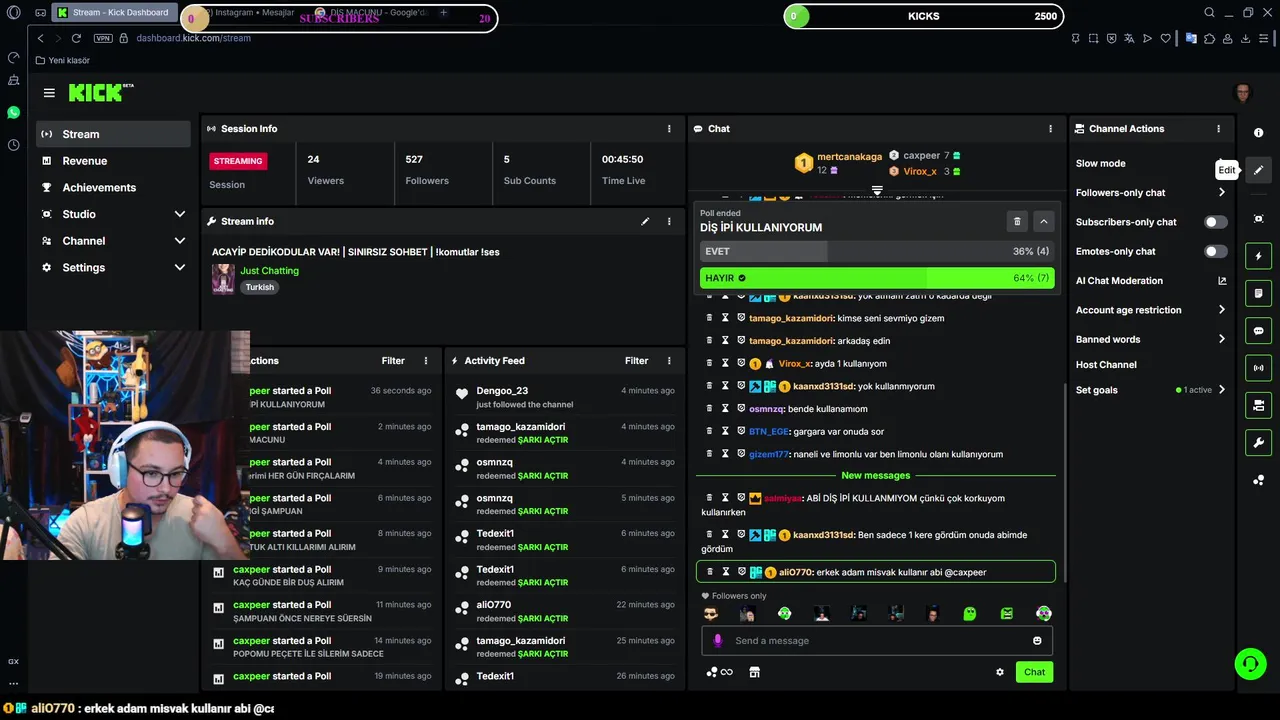Expand Banned words settings
Image resolution: width=1280 pixels, height=720 pixels.
1151,339
